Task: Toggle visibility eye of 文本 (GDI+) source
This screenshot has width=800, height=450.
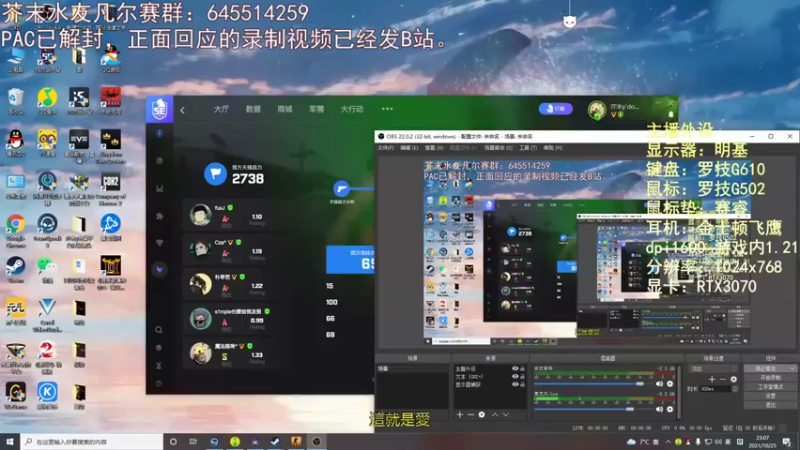Action: [x=515, y=377]
